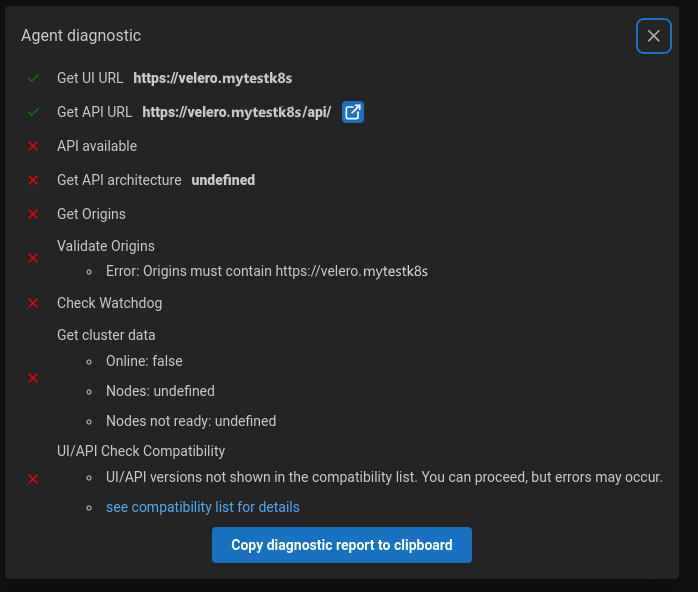Click the Online: false entry
The width and height of the screenshot is (698, 592).
coord(144,361)
